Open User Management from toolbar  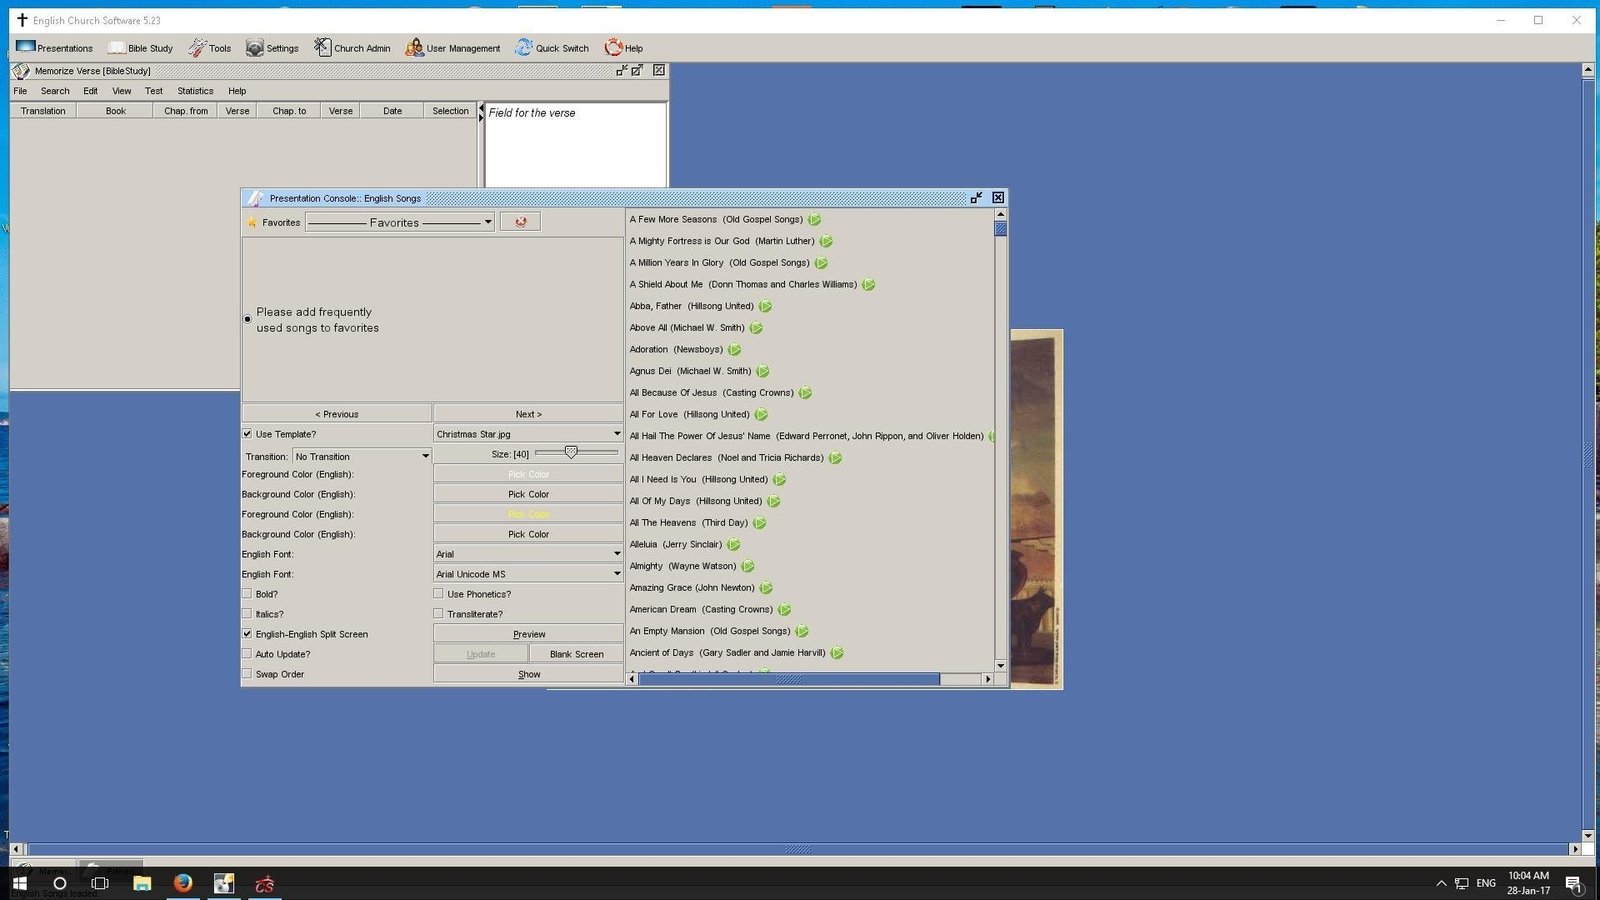452,48
